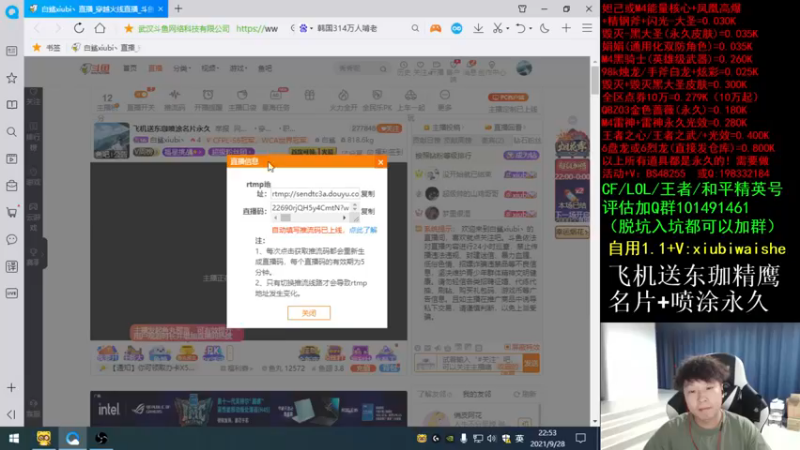
Task: Expand the 直播回看 section arrow
Action: [x=525, y=128]
